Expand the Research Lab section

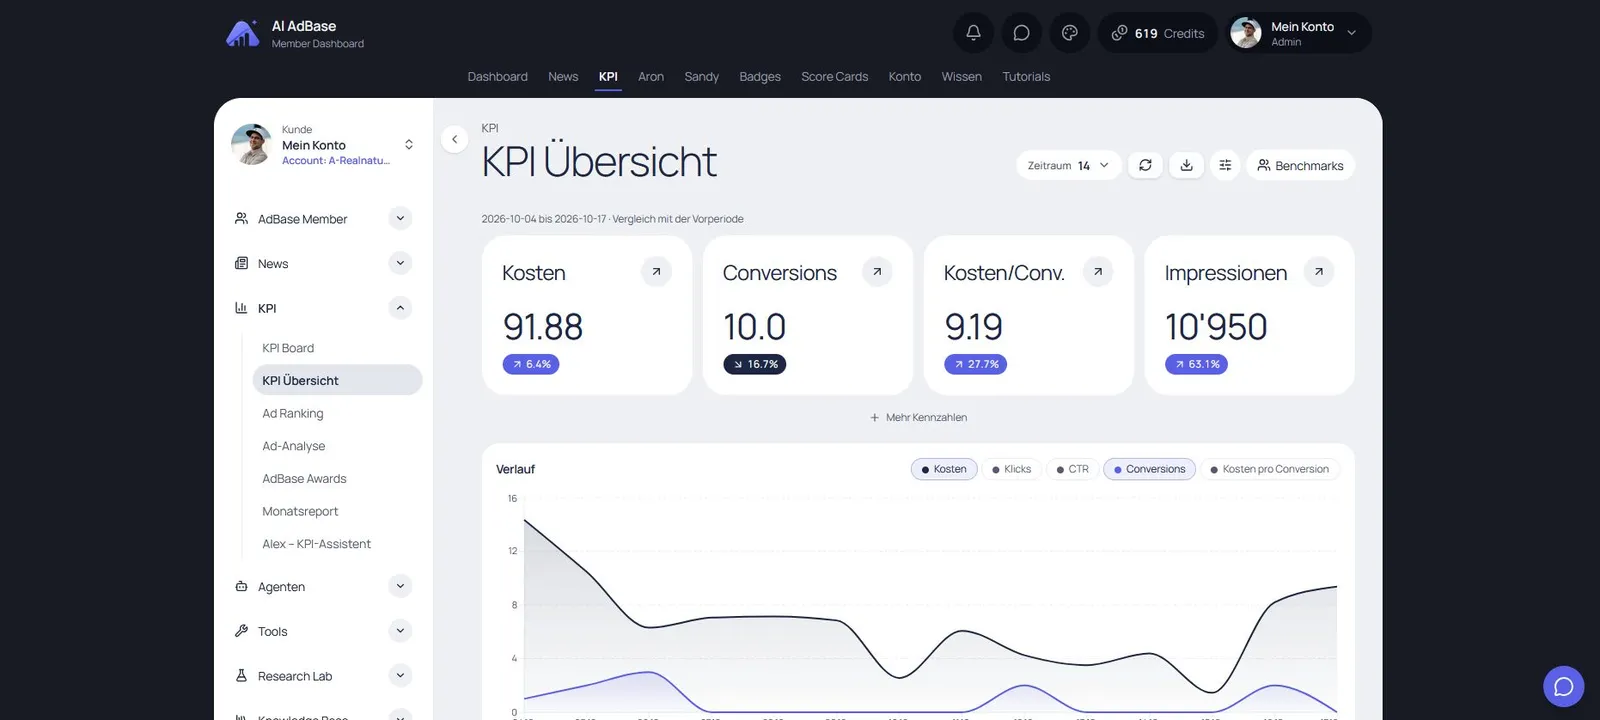coord(400,675)
